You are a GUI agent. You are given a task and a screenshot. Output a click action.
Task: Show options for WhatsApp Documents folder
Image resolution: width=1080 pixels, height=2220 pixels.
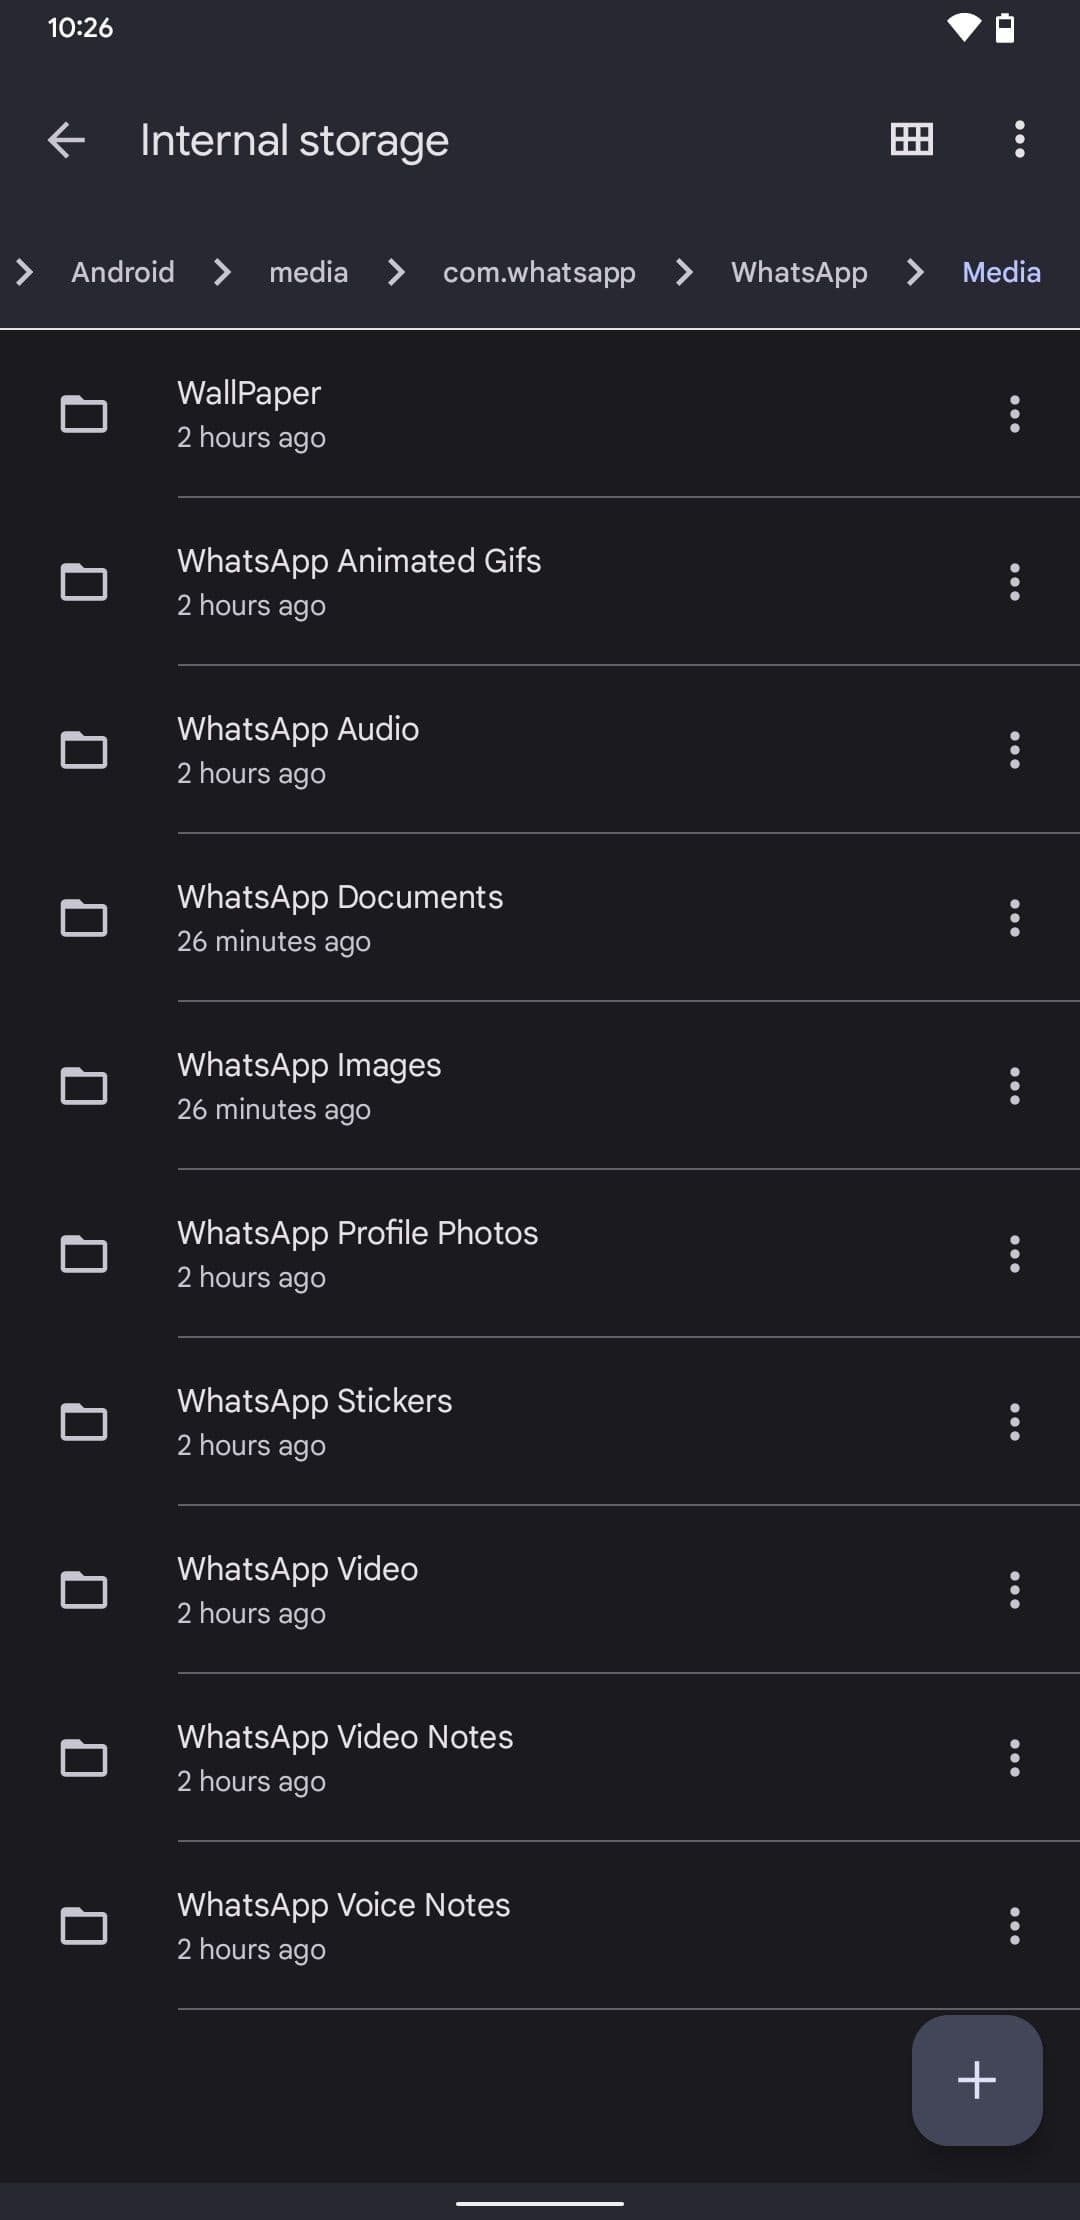[1014, 918]
